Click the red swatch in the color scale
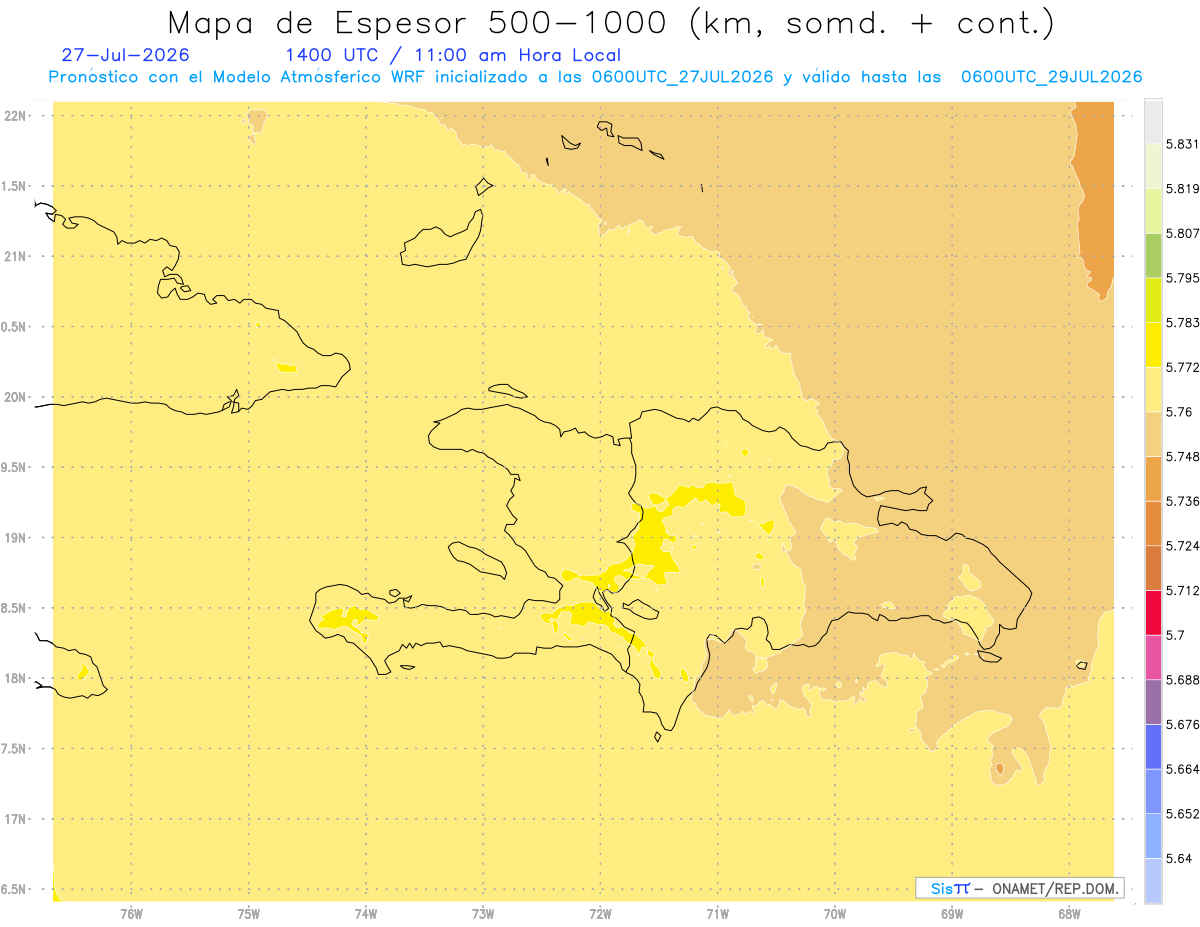 (x=1153, y=612)
